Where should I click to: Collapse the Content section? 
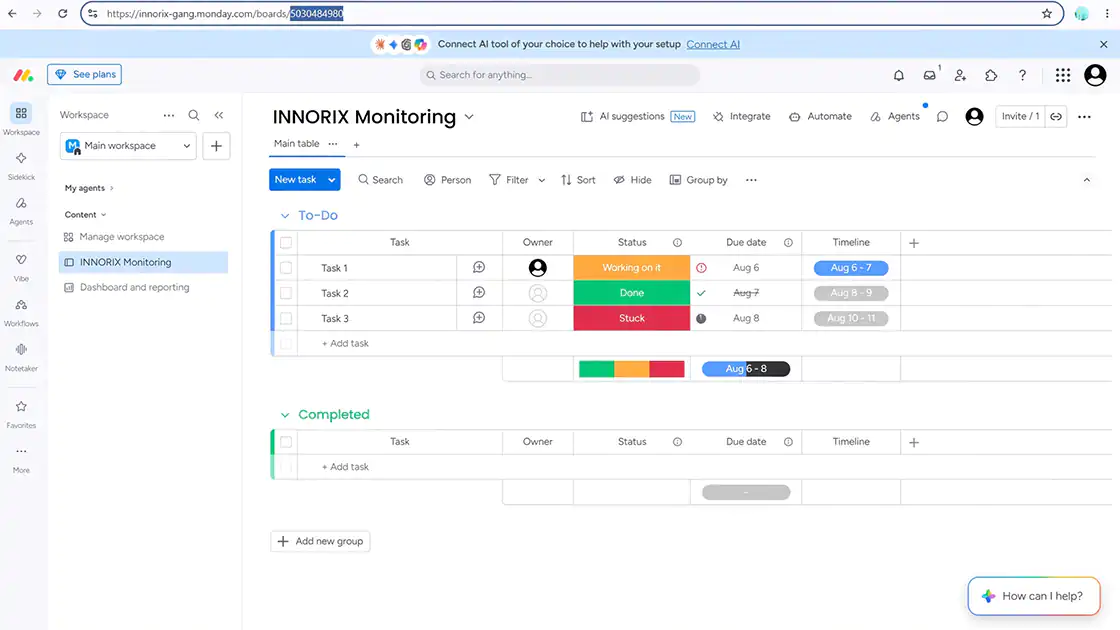pos(85,214)
